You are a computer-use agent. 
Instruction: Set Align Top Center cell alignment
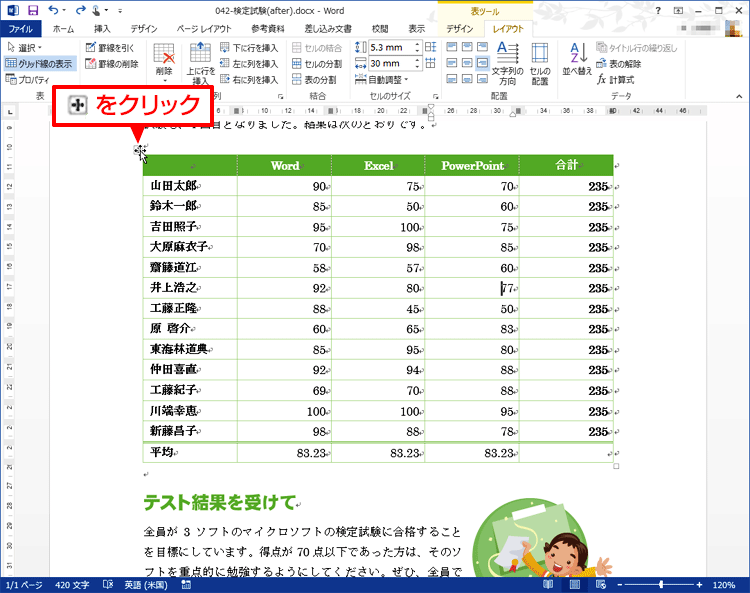coord(467,47)
